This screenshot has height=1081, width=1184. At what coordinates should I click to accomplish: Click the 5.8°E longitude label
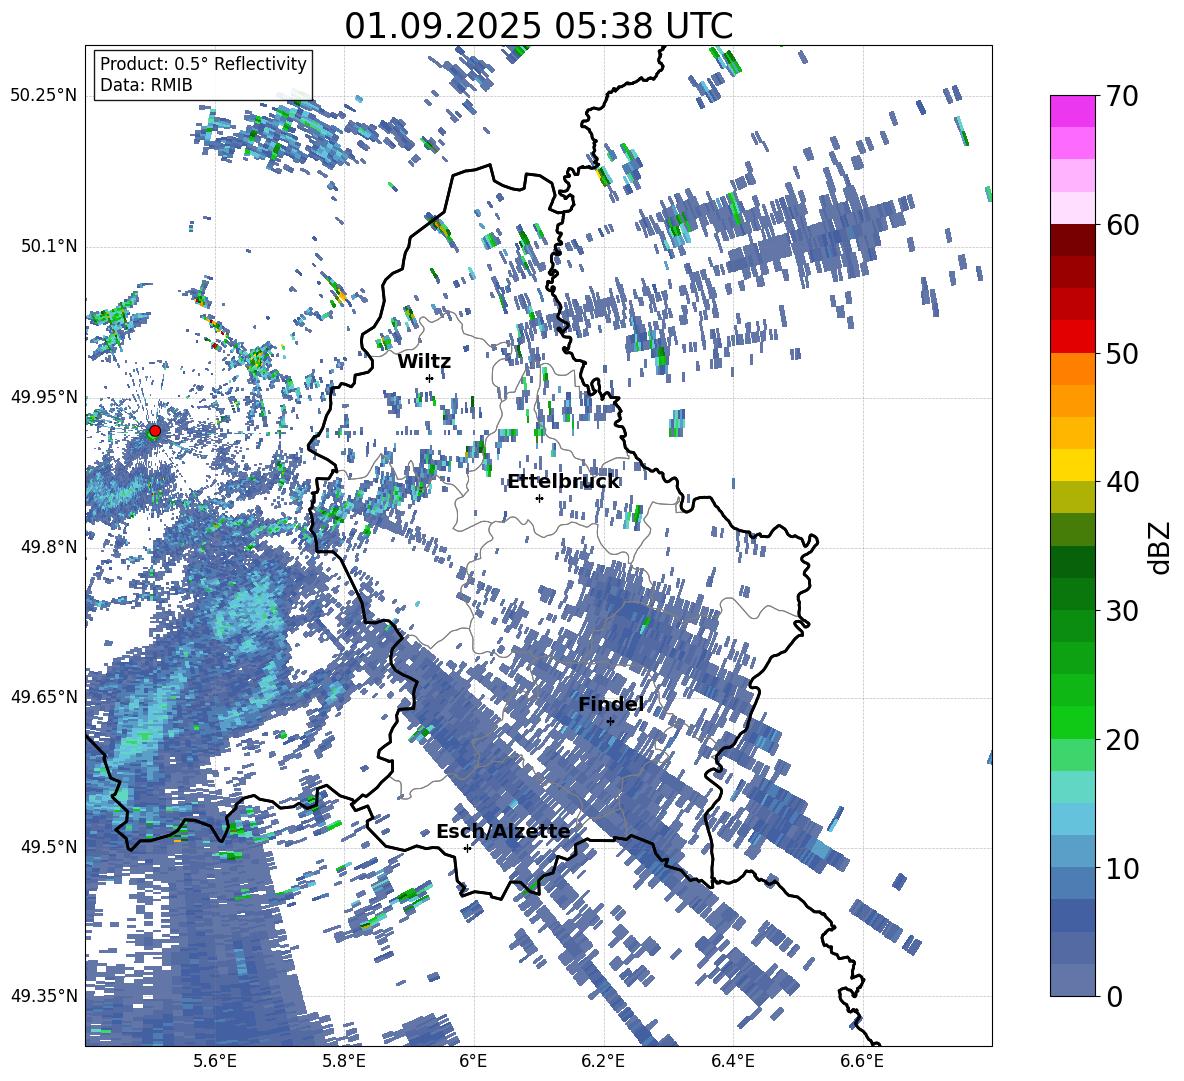pos(344,1062)
